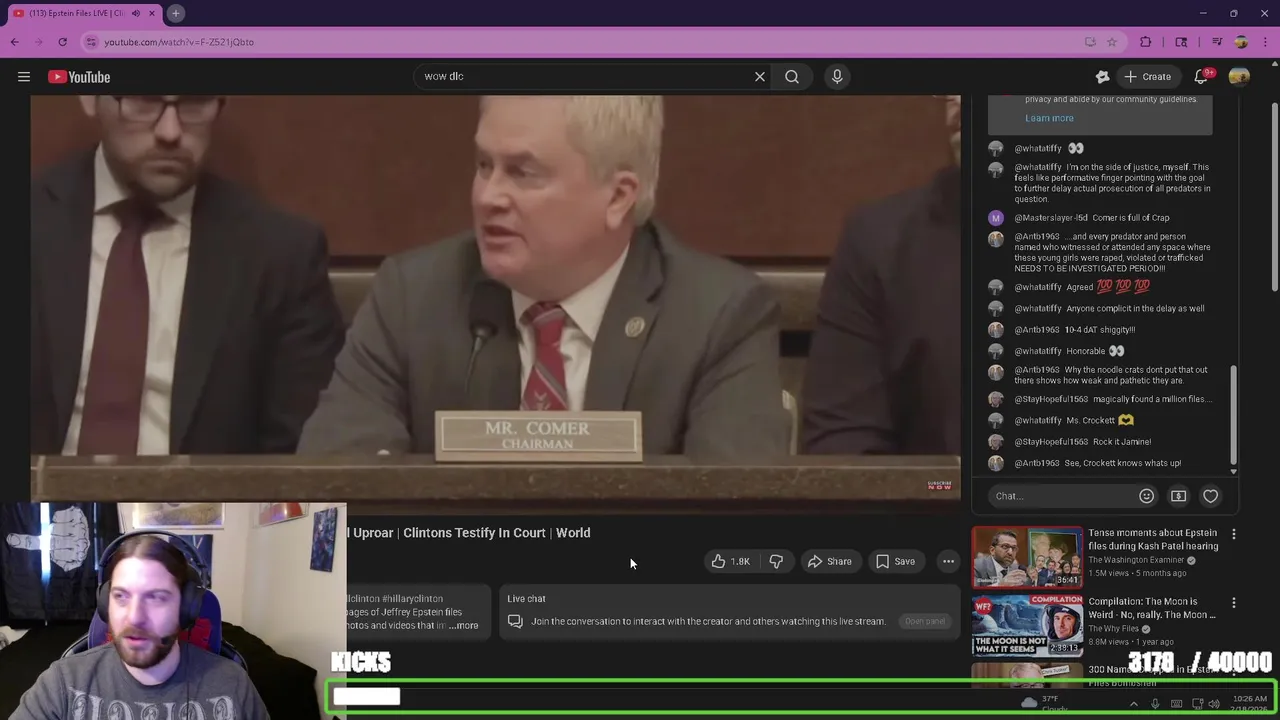Open the chat emoji picker

coord(1146,496)
